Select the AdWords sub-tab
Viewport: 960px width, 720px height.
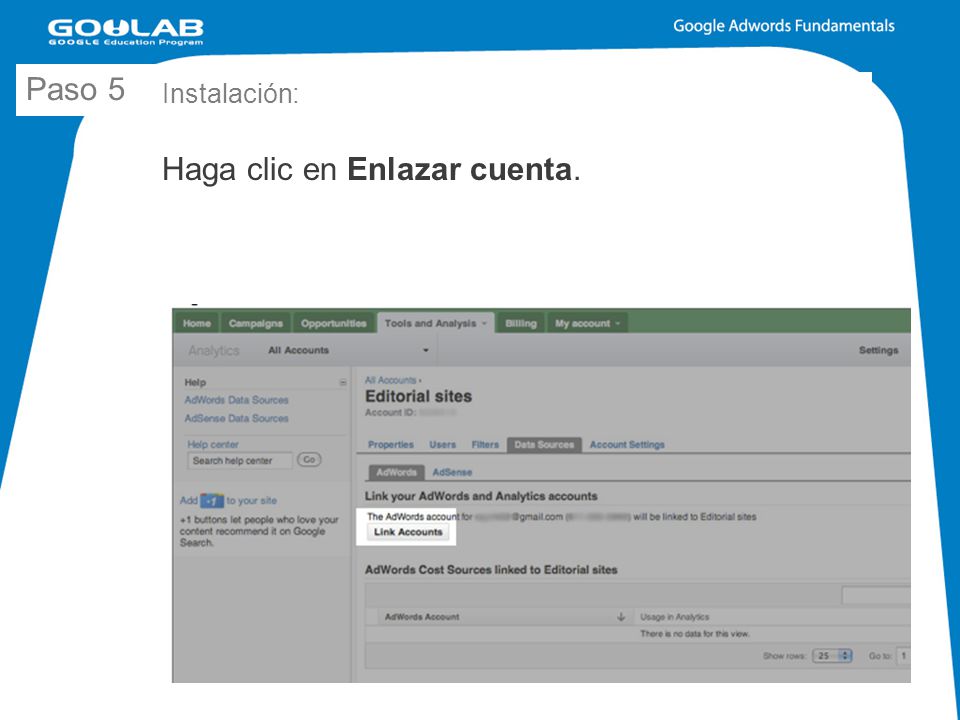(x=396, y=472)
